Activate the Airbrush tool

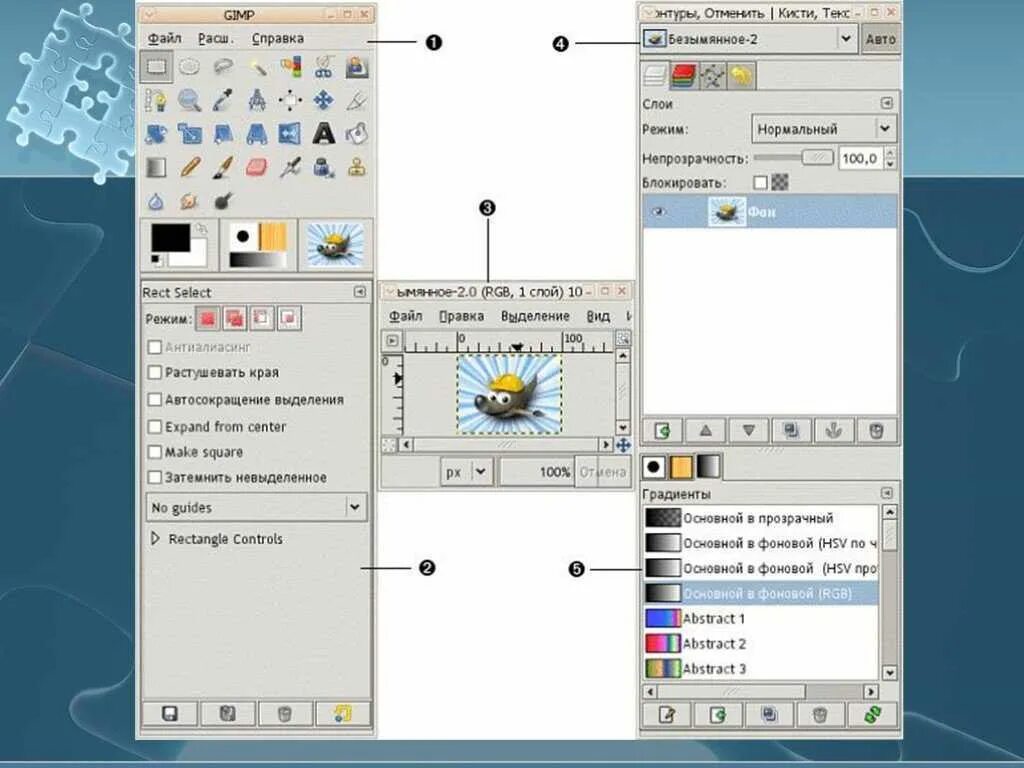(x=291, y=168)
